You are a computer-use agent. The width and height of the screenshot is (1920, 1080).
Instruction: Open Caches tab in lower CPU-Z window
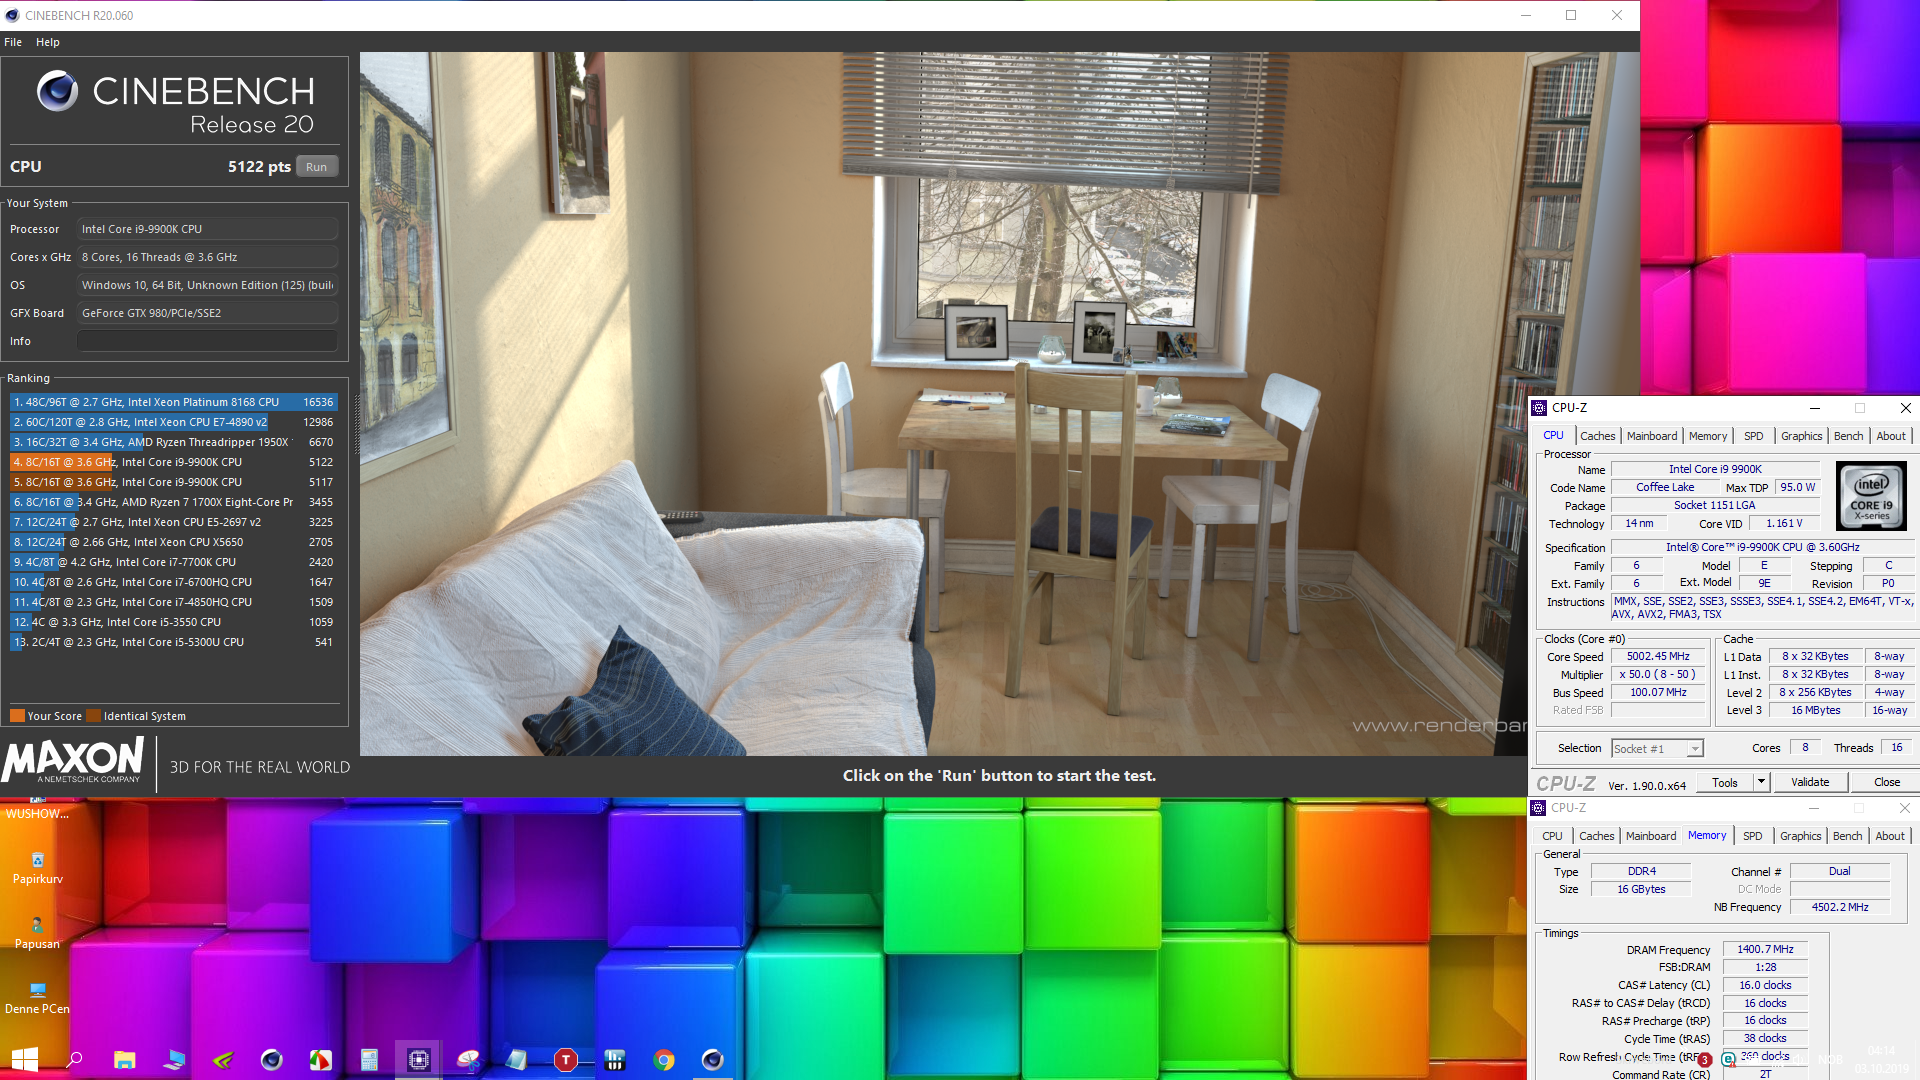(x=1596, y=836)
